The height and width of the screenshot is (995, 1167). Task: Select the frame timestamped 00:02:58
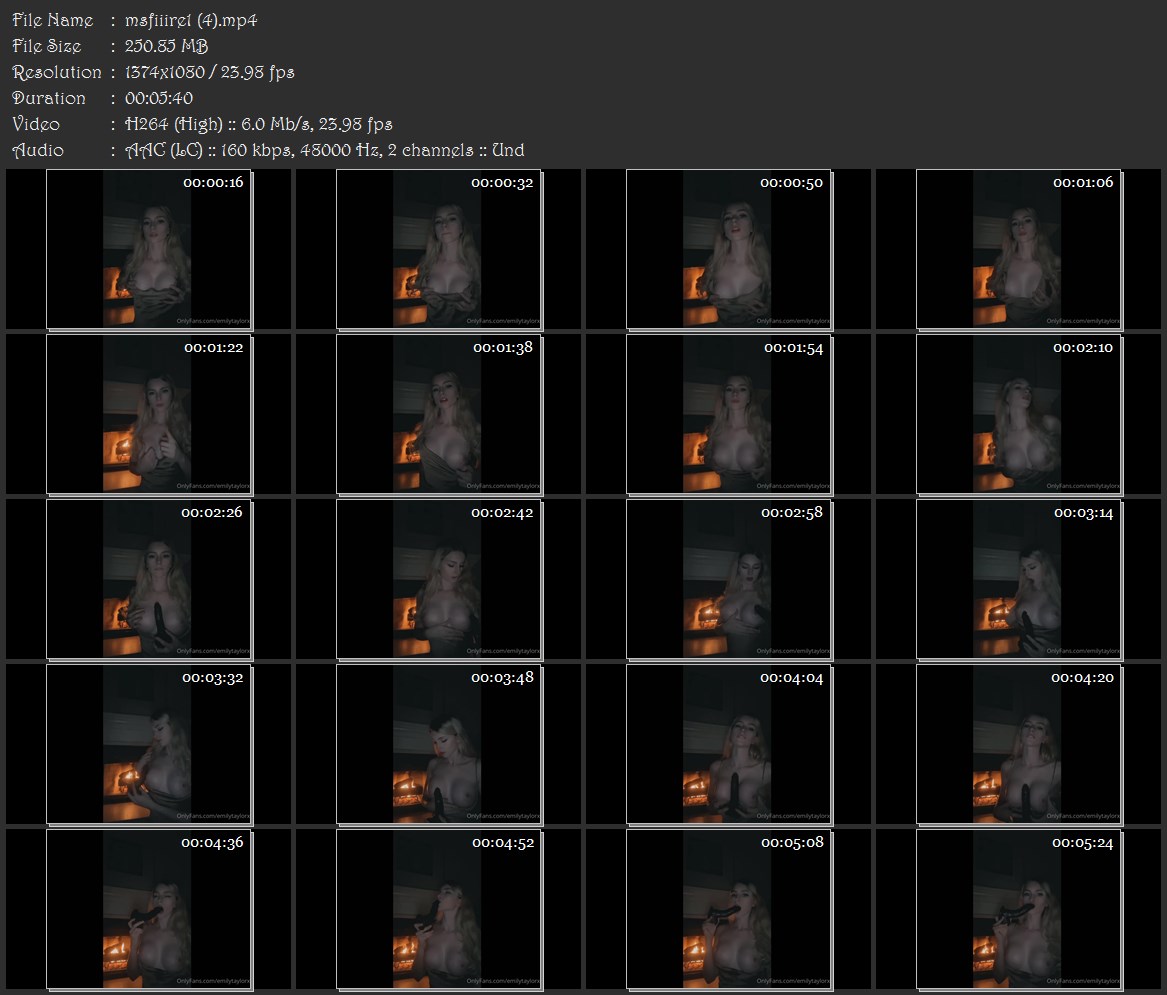[x=729, y=579]
